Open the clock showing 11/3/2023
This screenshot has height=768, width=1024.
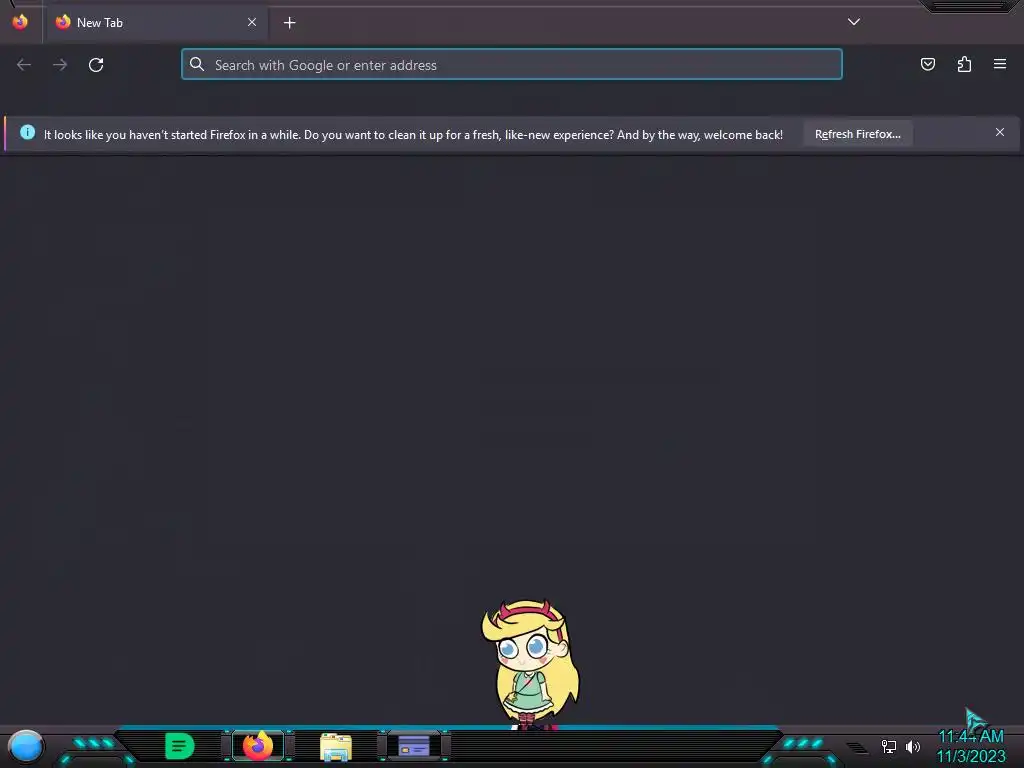(971, 746)
